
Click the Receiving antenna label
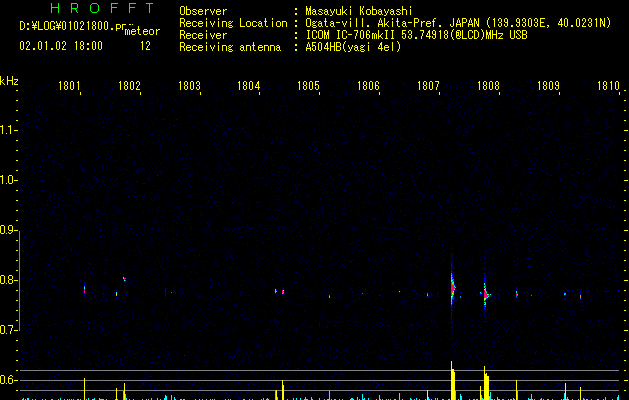230,47
